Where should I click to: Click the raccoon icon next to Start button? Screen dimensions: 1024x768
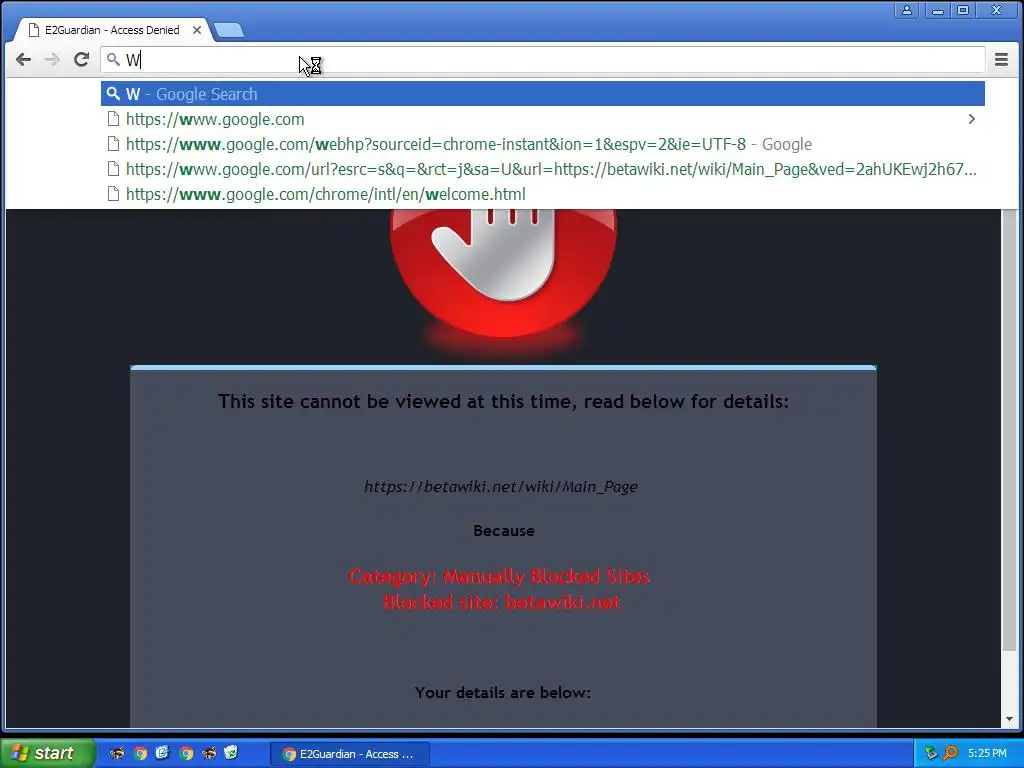pos(117,754)
